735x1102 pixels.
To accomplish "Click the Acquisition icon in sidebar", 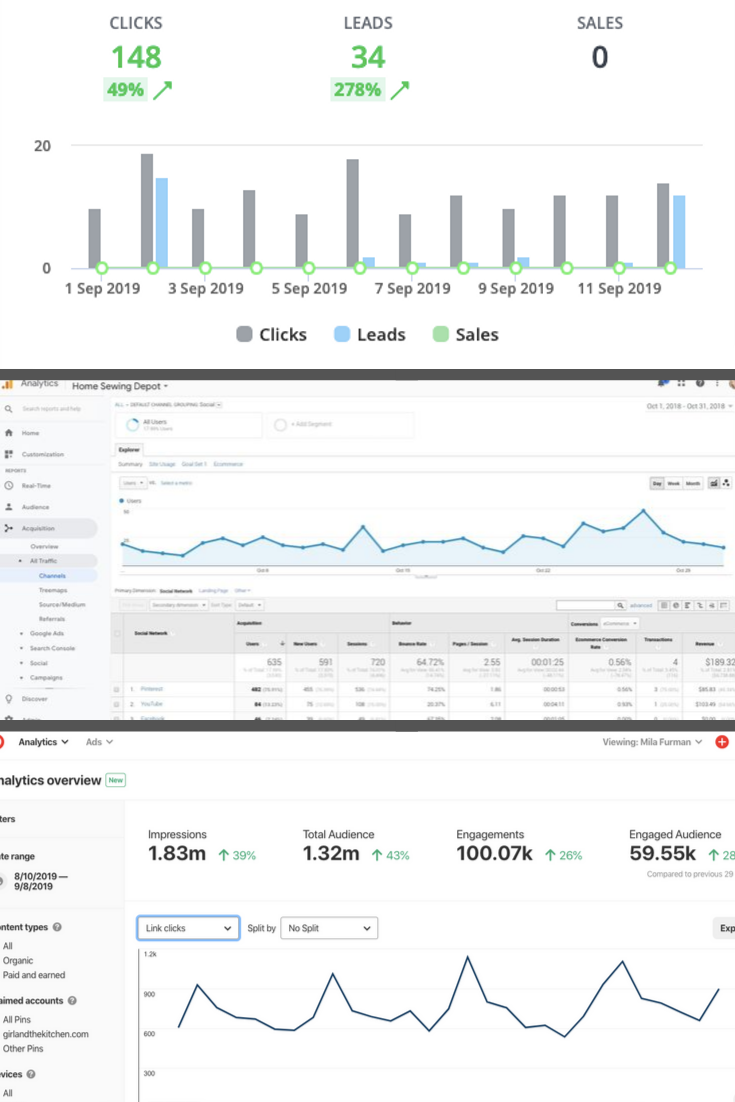I will click(9, 528).
